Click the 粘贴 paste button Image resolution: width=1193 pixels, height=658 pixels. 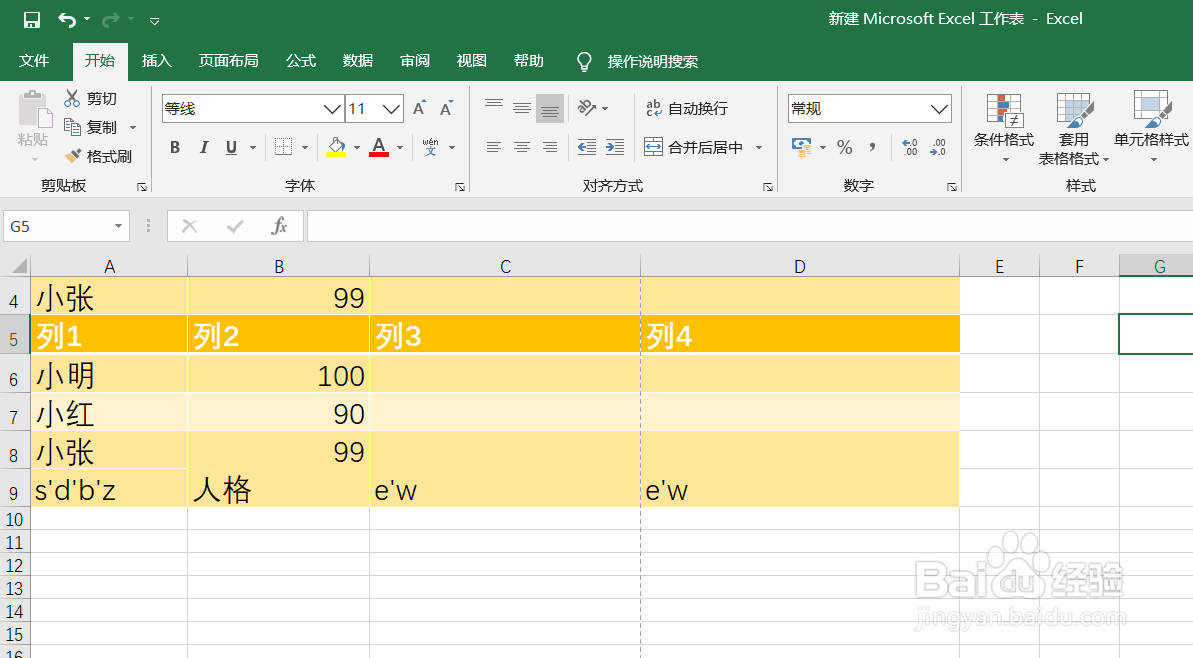(x=33, y=126)
